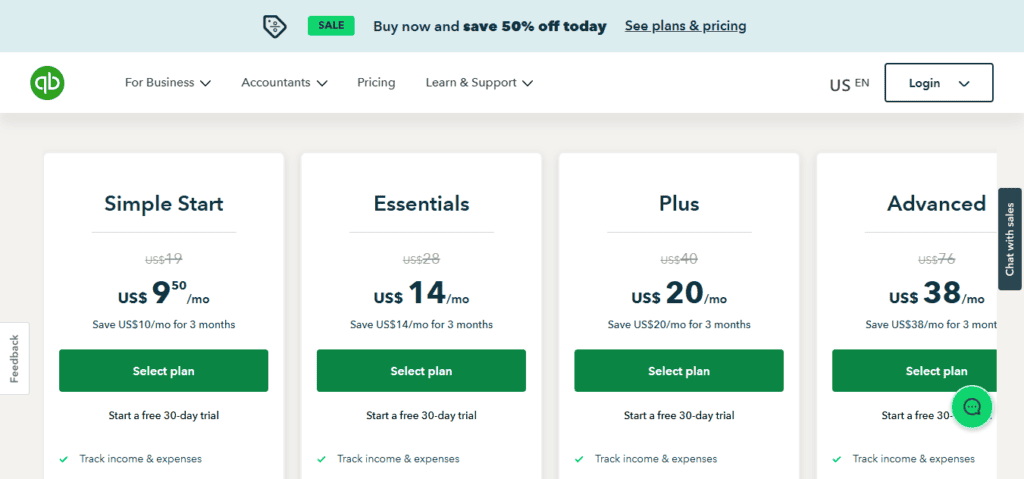Go to the Pricing page
The height and width of the screenshot is (479, 1024).
[376, 83]
